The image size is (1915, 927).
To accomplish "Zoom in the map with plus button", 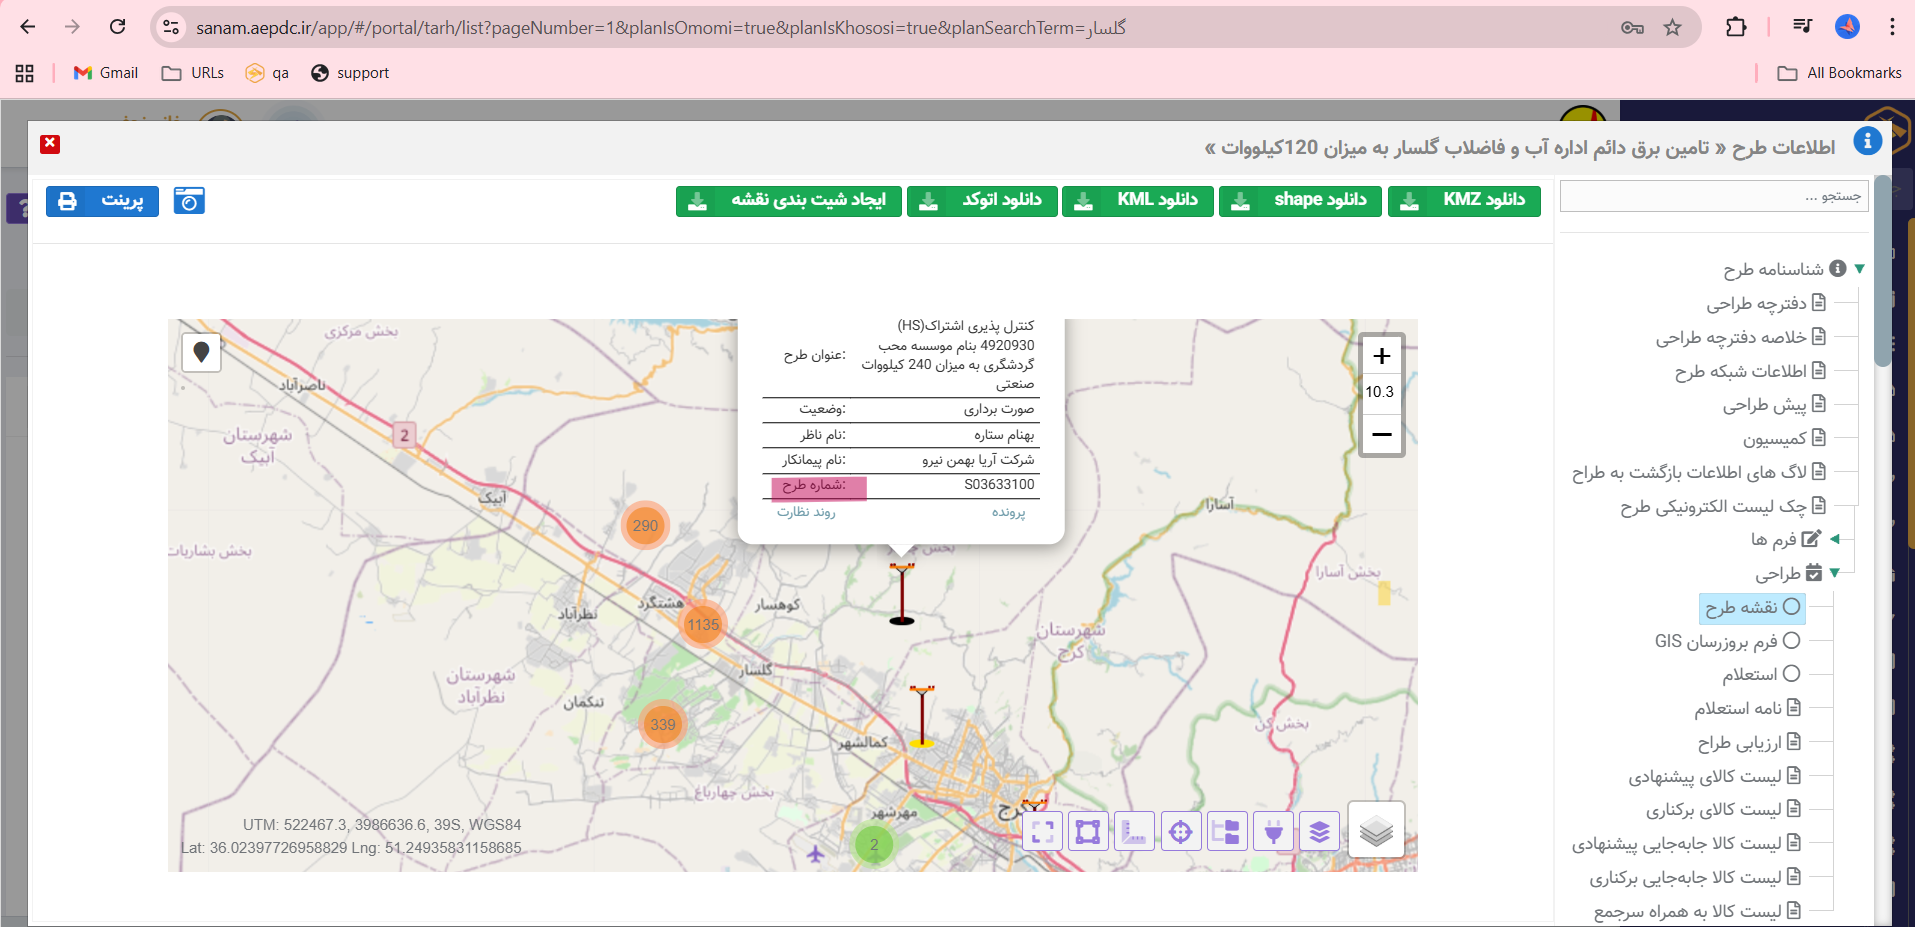I will (1381, 356).
